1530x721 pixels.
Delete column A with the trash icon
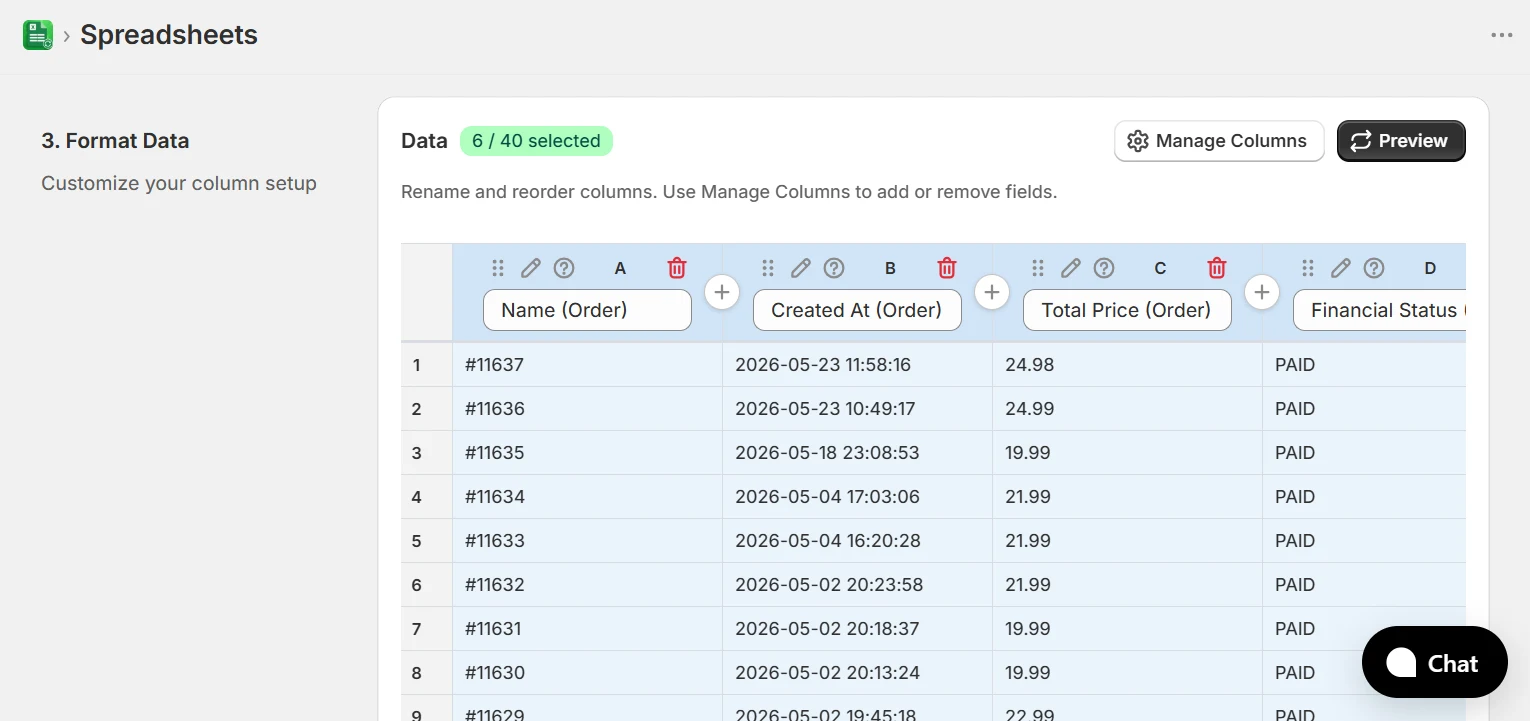tap(677, 268)
